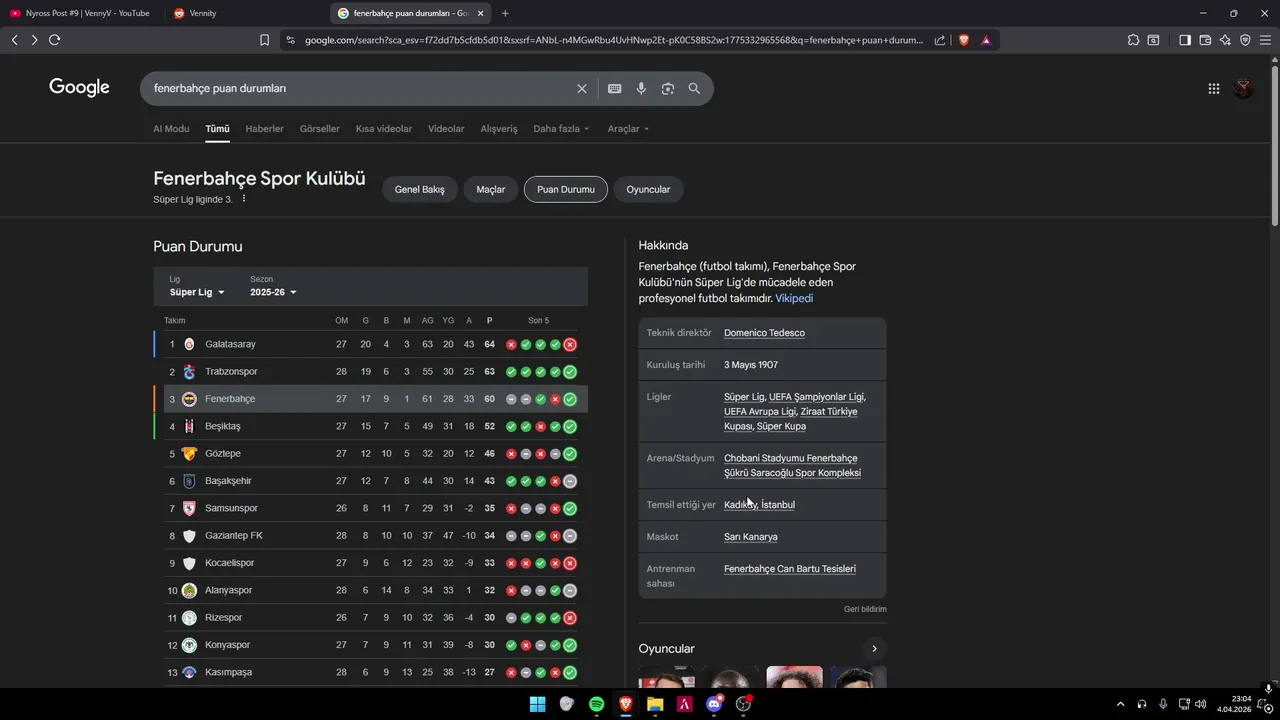Reload the page
The image size is (1280, 720).
(x=54, y=40)
